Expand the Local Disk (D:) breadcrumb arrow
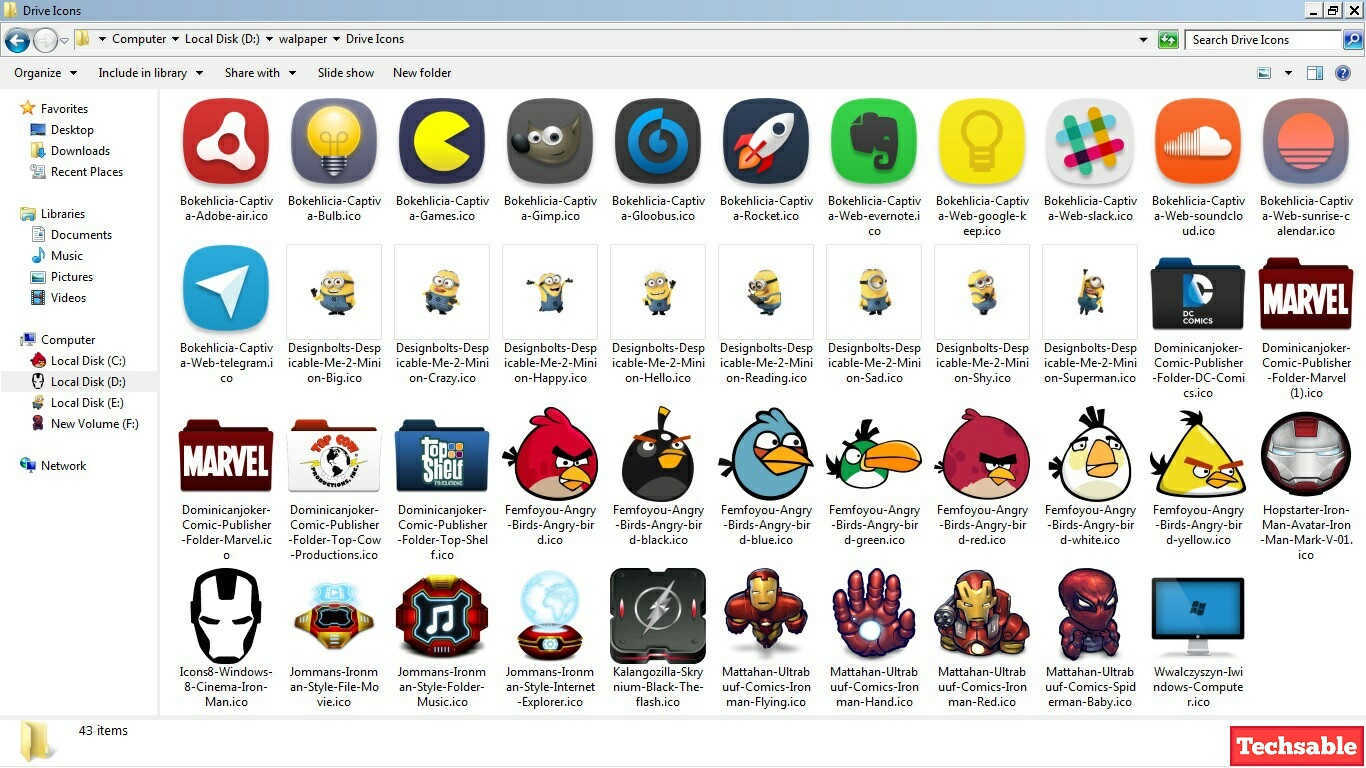Viewport: 1366px width, 768px height. (x=268, y=40)
